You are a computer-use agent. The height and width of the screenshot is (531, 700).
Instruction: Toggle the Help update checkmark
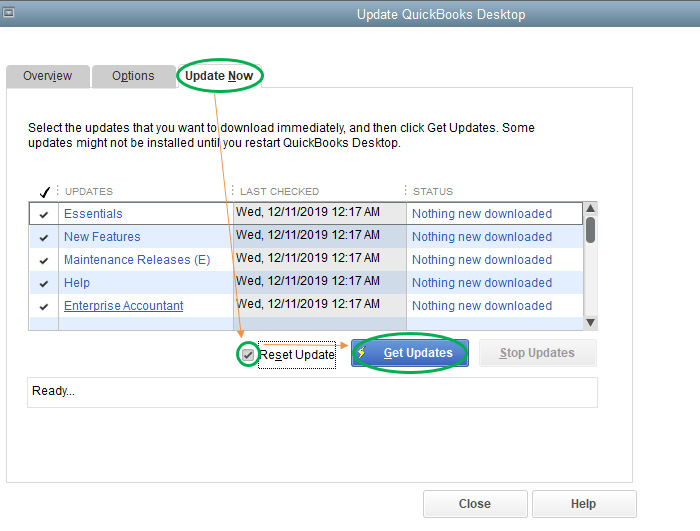(x=44, y=283)
